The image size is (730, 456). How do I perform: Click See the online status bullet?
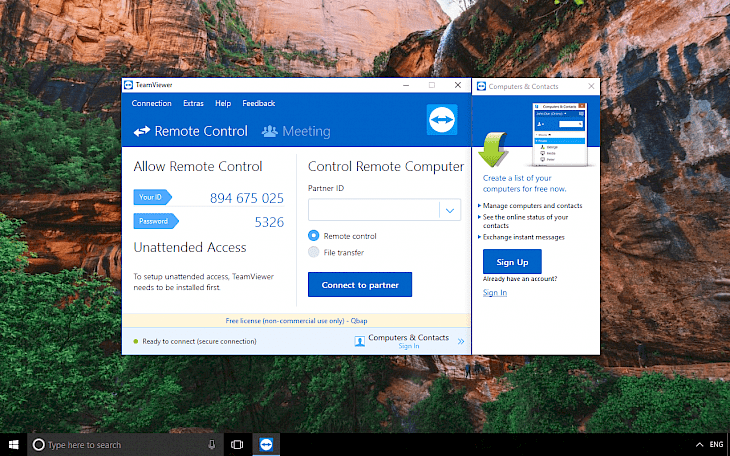525,221
